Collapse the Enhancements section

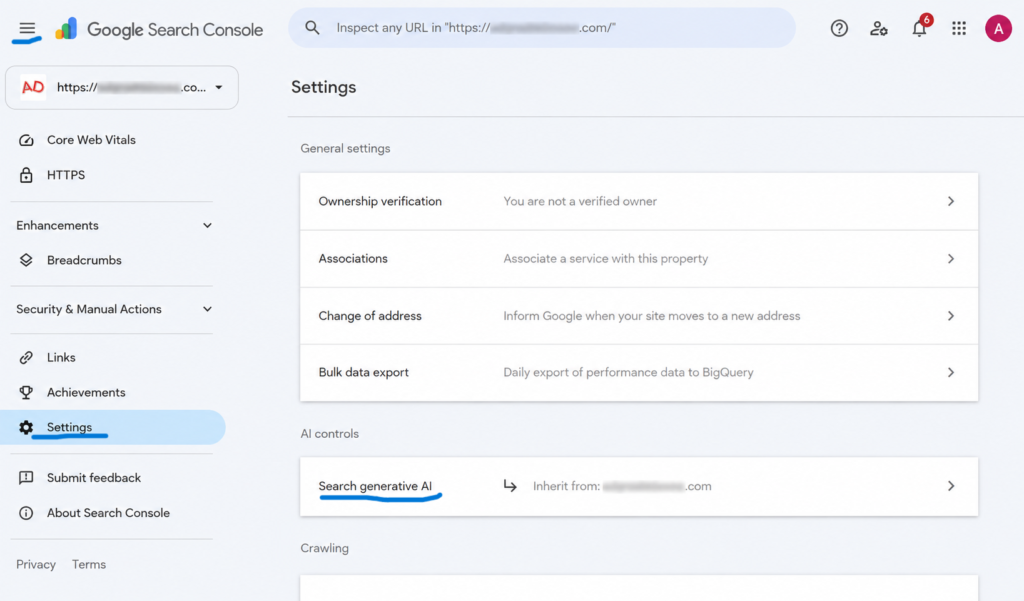tap(207, 225)
